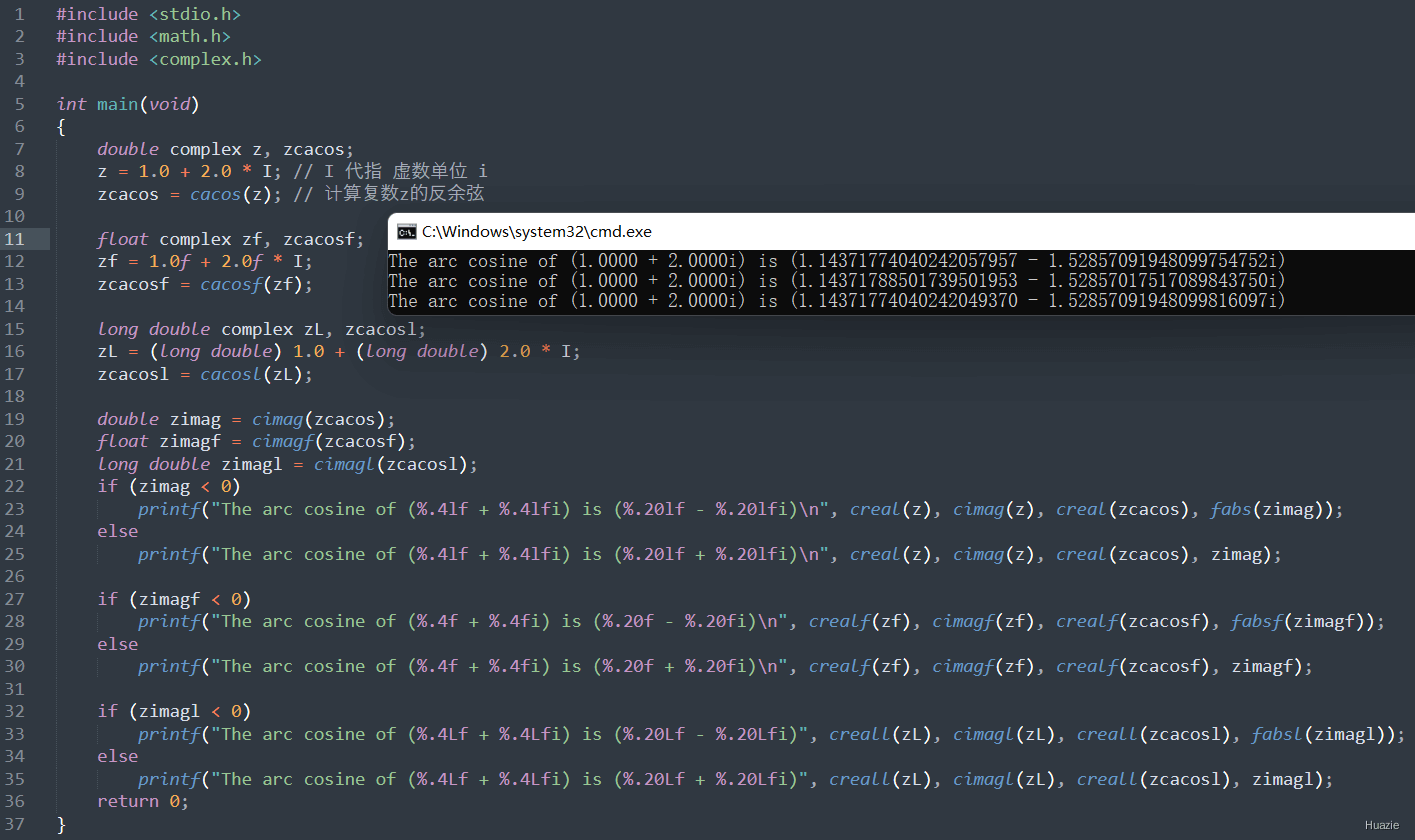Click the "if (zimagl < 0)" condition
Screen dimensions: 1415x840
pyautogui.click(x=174, y=711)
